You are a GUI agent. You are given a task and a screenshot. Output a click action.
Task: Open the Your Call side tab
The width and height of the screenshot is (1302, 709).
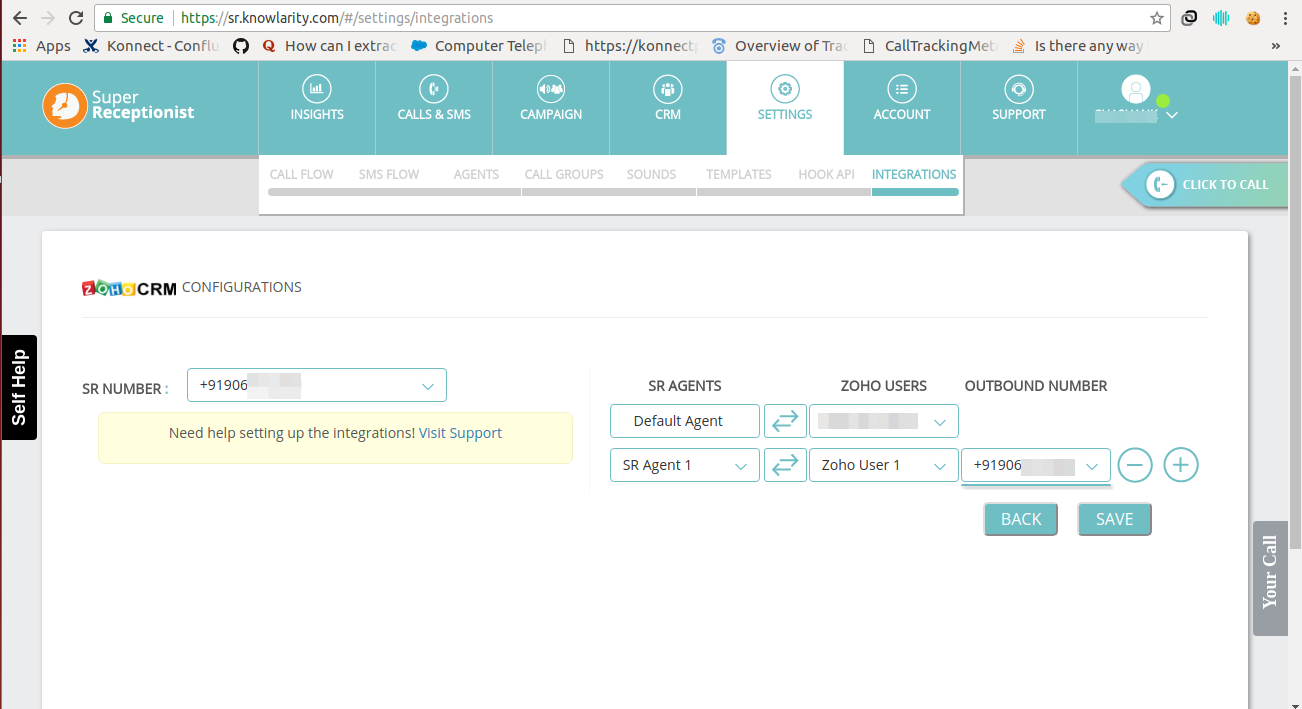click(x=1269, y=577)
